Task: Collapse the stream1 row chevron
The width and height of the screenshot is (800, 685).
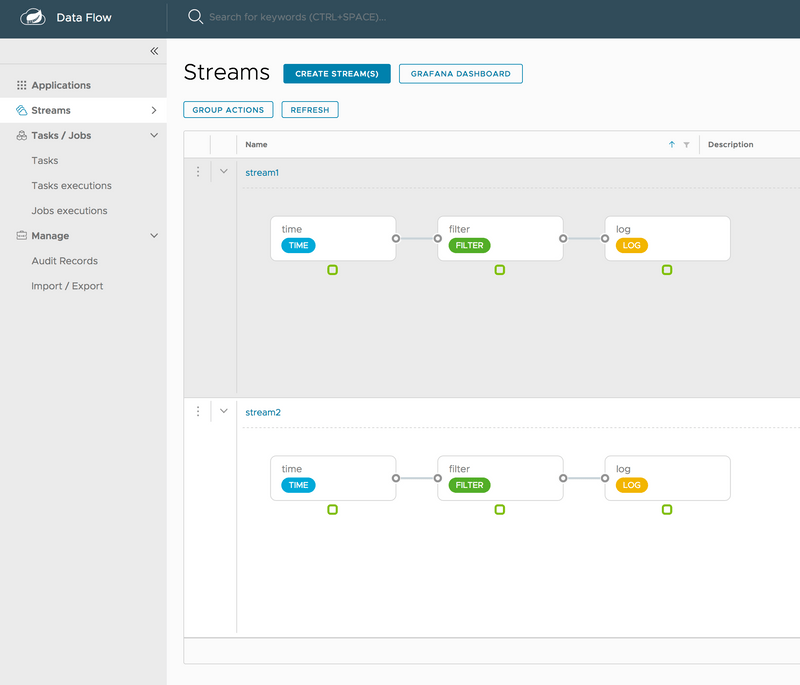Action: pyautogui.click(x=224, y=172)
